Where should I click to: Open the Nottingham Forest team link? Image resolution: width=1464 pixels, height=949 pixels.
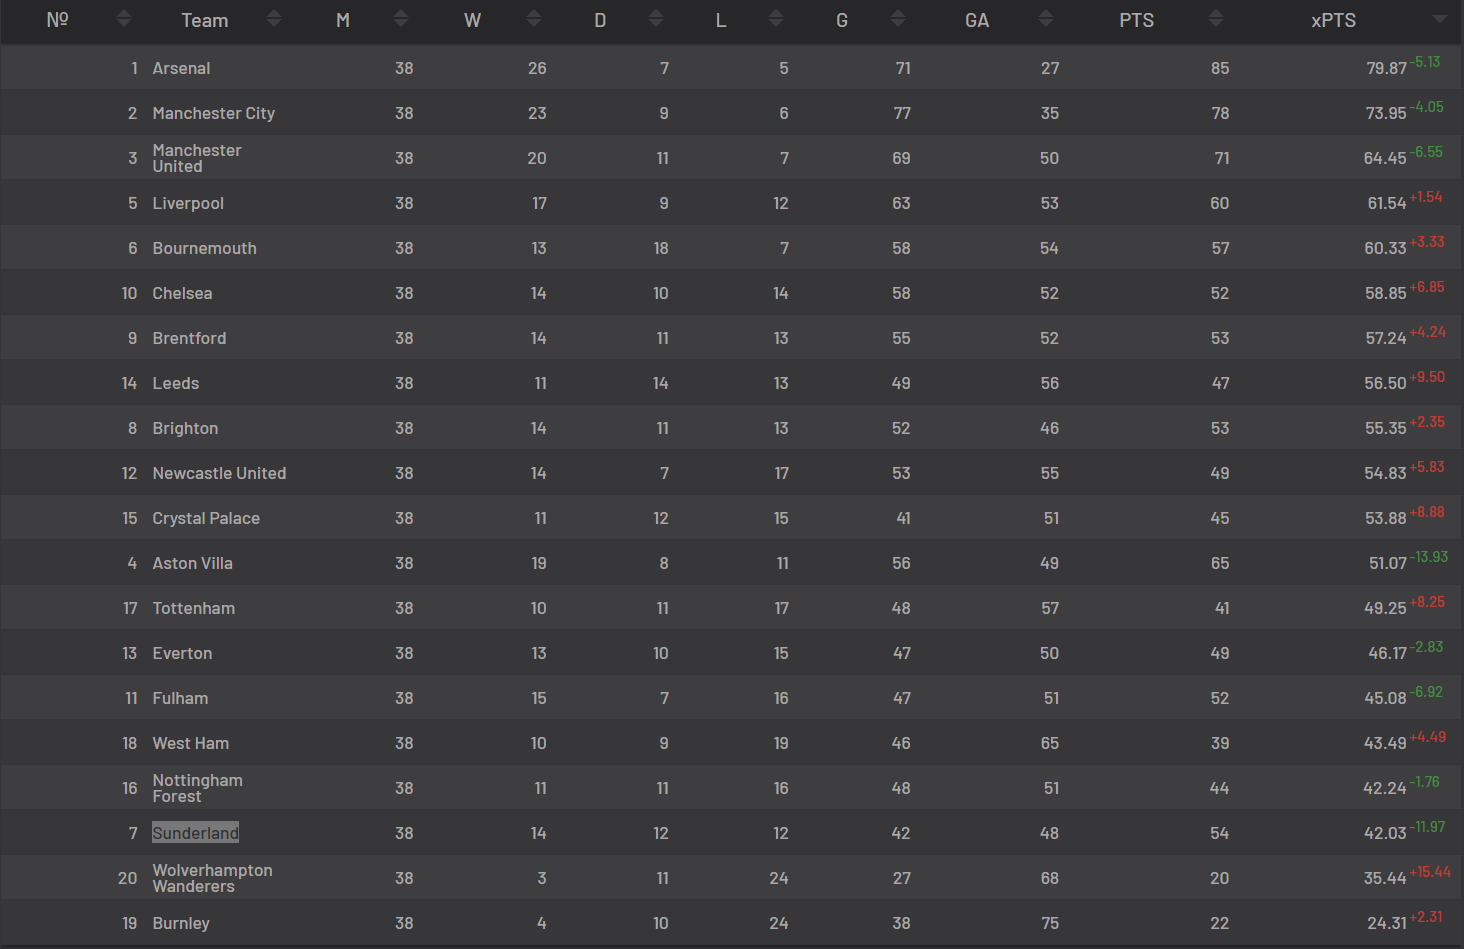pos(197,788)
